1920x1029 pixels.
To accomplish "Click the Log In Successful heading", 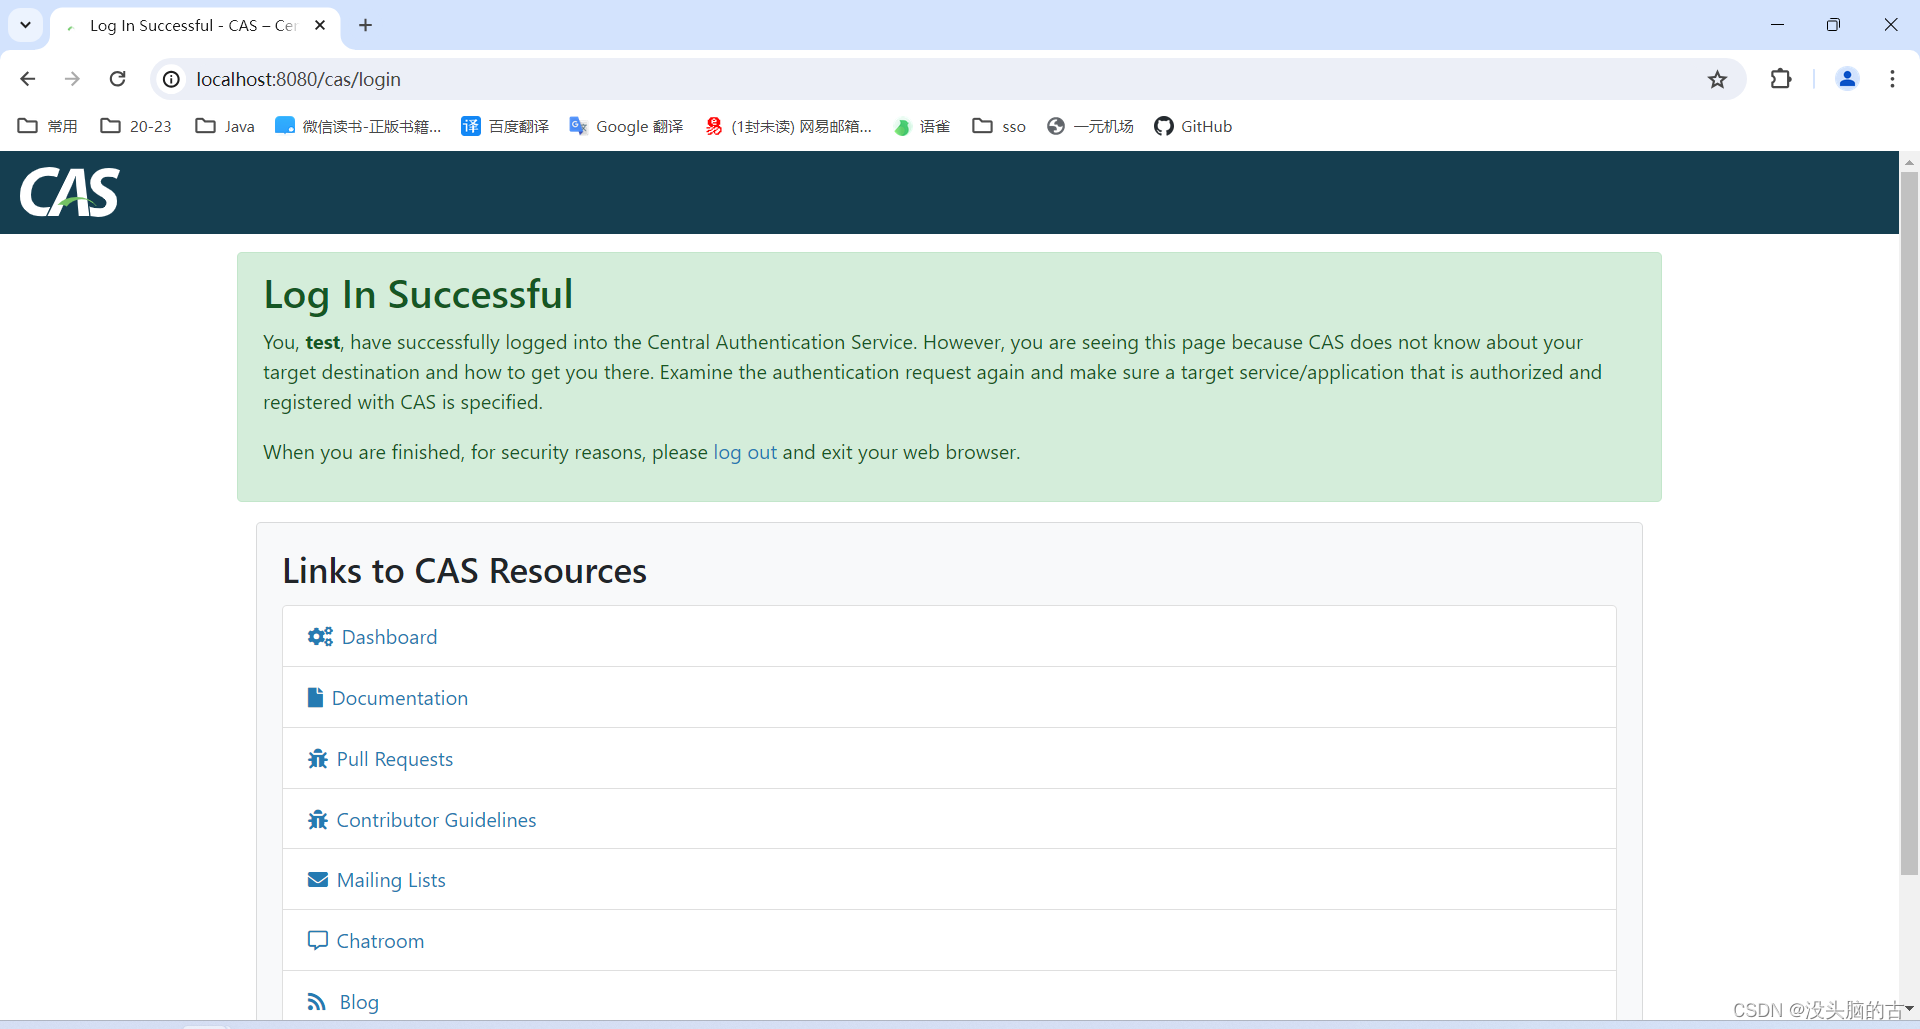I will coord(418,294).
